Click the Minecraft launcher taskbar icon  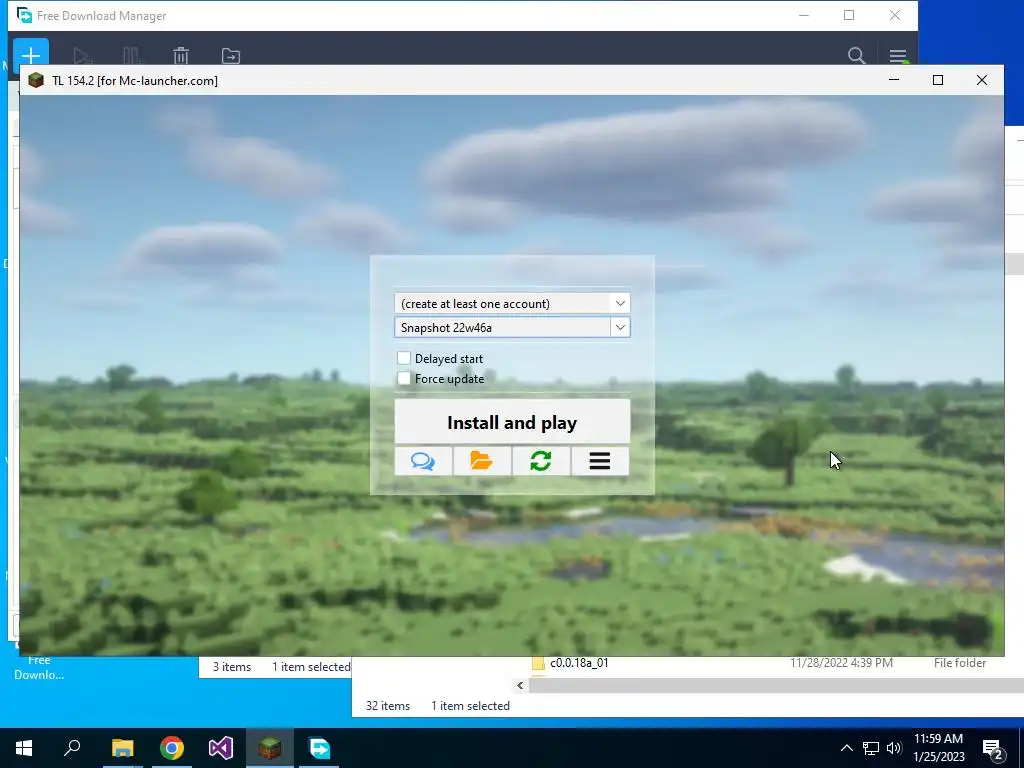(x=270, y=748)
